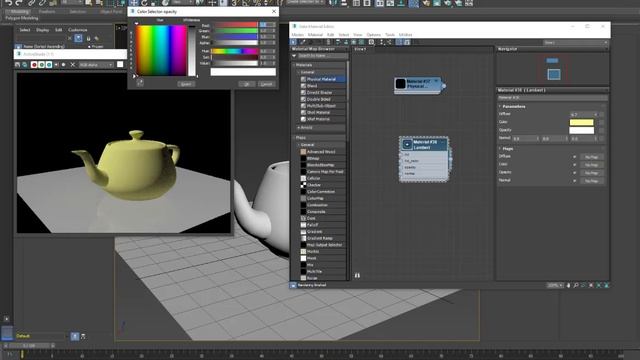Toggle the Normal map checkbox in Maps rollout

click(575, 180)
